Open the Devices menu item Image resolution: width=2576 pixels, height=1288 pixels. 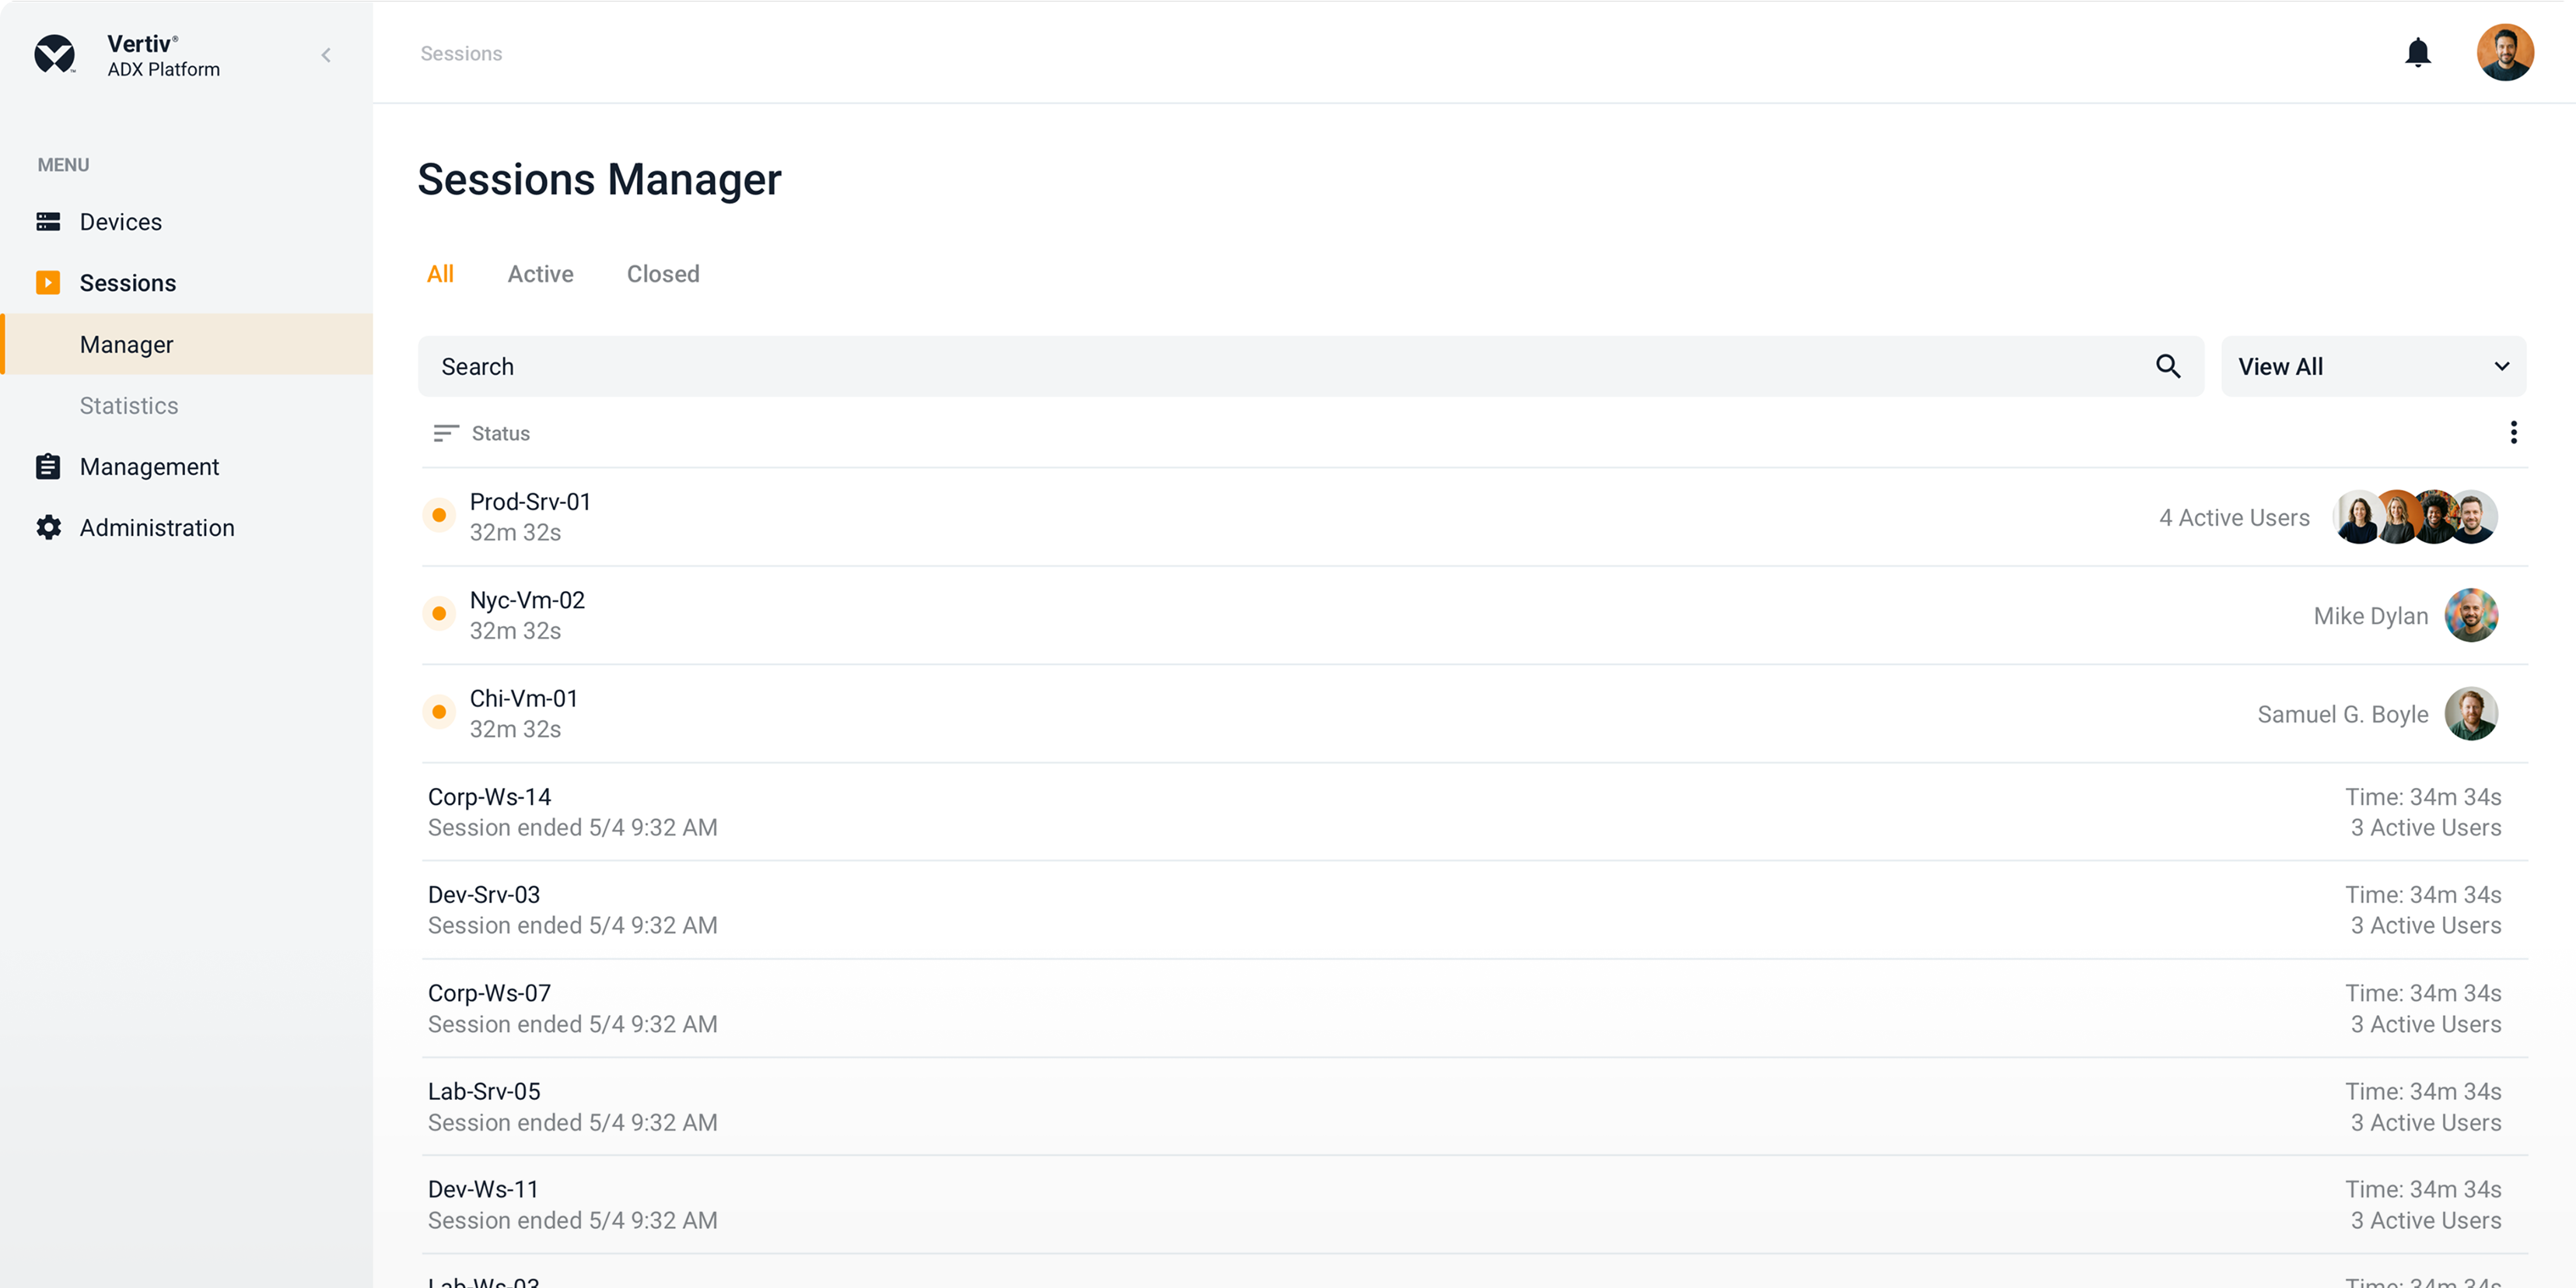(x=186, y=222)
